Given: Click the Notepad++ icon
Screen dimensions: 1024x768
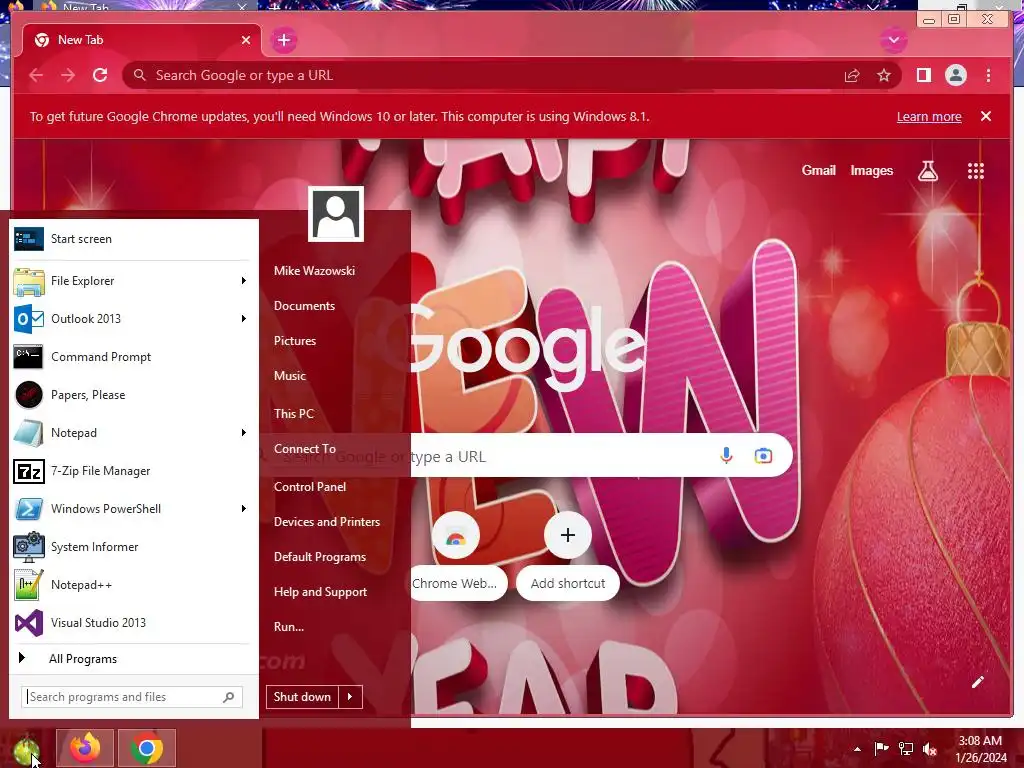Looking at the screenshot, I should pos(29,584).
